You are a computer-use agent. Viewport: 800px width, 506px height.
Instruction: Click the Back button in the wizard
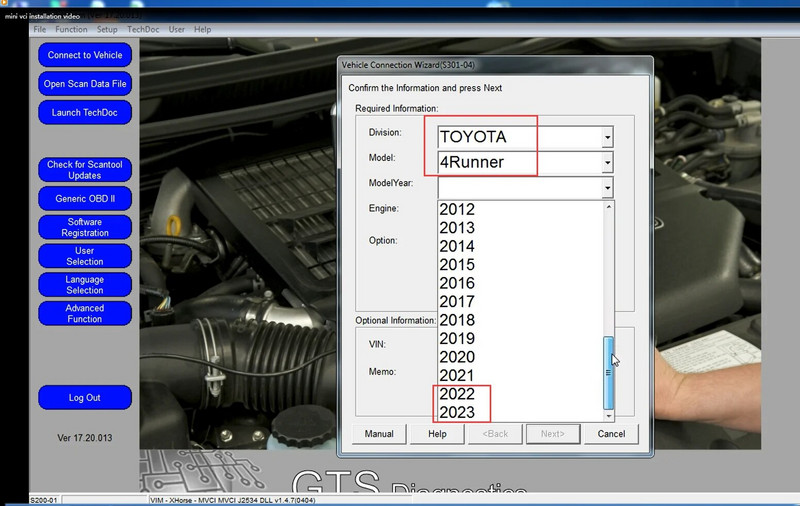tap(495, 434)
